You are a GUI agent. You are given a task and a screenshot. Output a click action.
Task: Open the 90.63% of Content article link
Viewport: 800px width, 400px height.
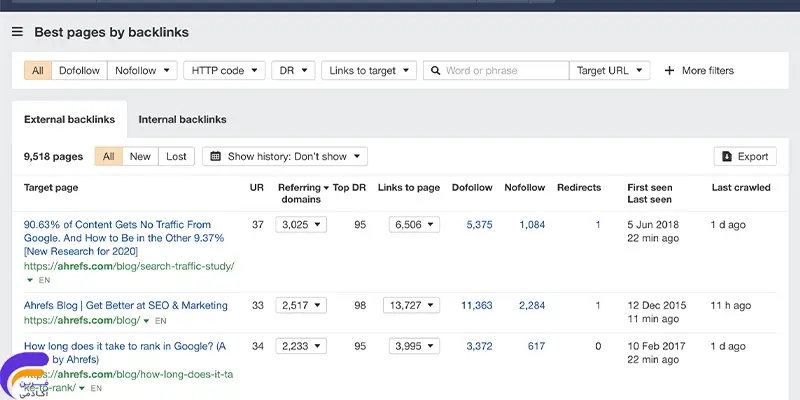(124, 238)
